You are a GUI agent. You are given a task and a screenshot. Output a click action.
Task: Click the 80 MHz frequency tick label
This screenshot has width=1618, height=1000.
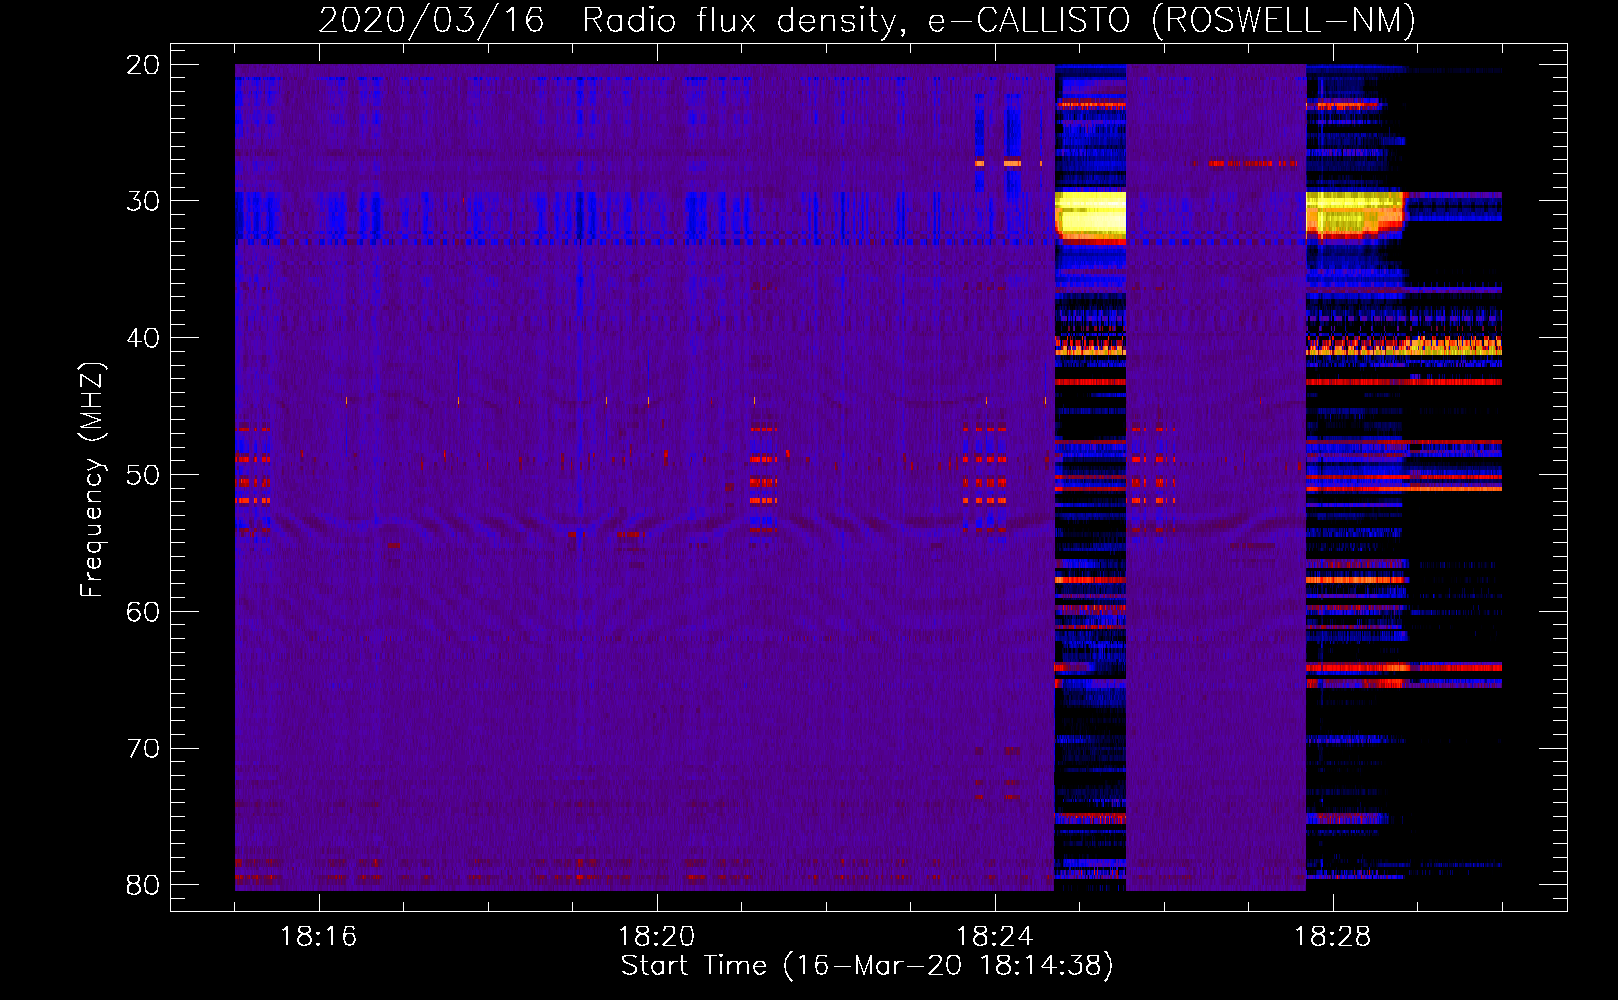[143, 885]
